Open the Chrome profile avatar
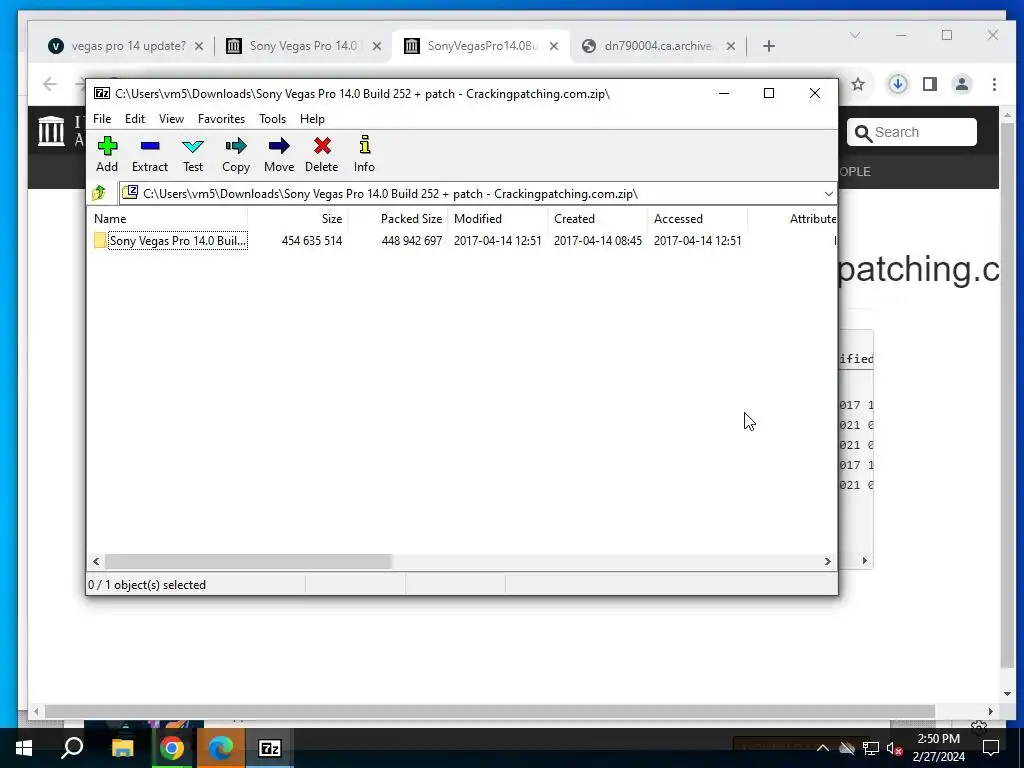Image resolution: width=1024 pixels, height=768 pixels. [x=962, y=84]
